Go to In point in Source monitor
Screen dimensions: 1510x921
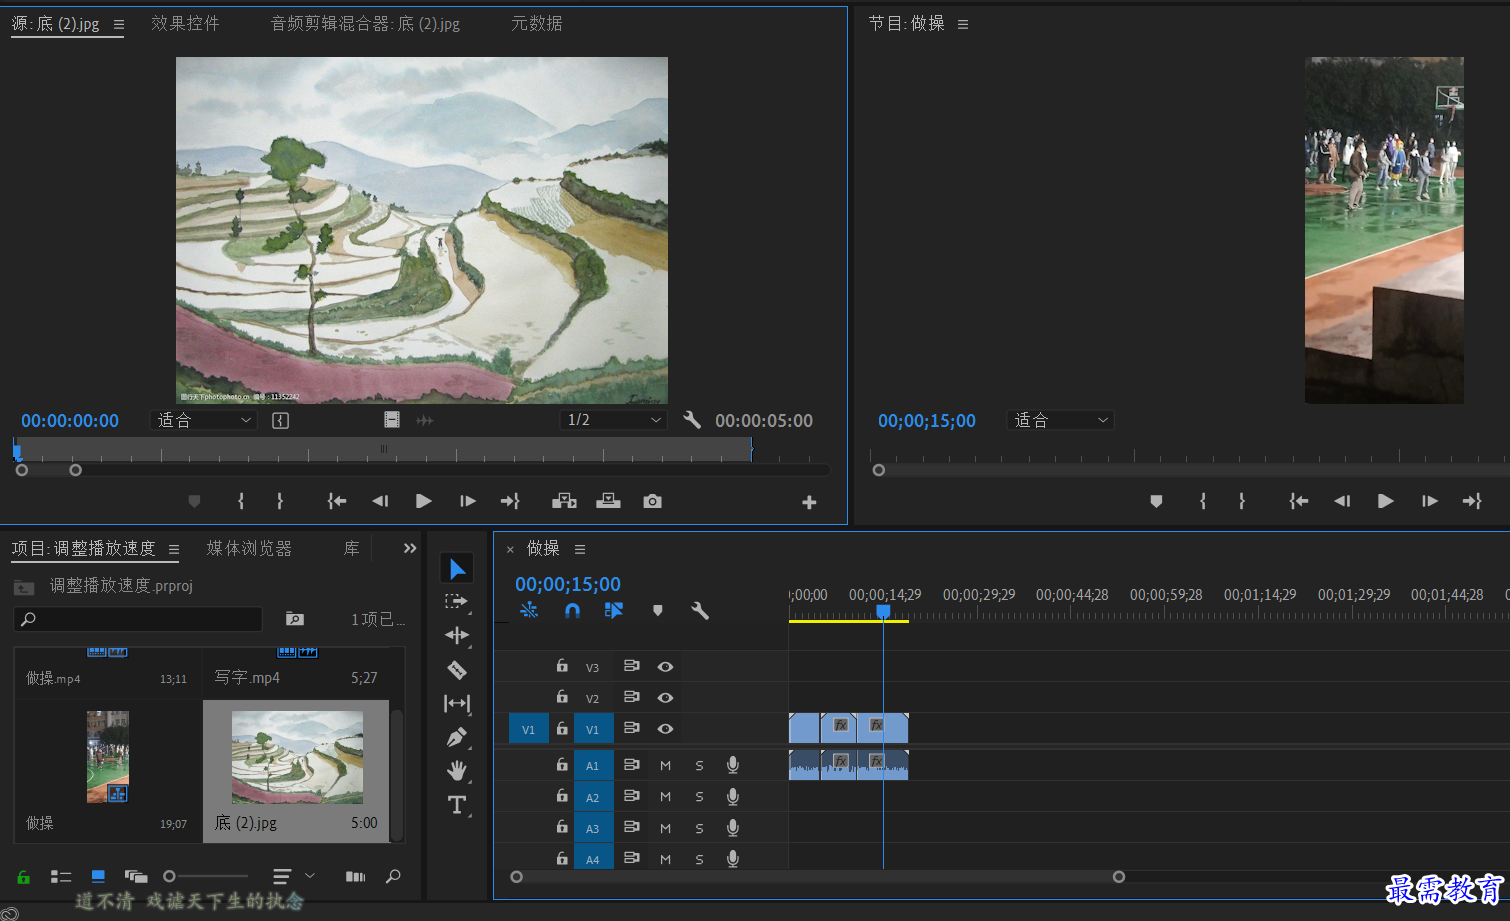(x=337, y=501)
